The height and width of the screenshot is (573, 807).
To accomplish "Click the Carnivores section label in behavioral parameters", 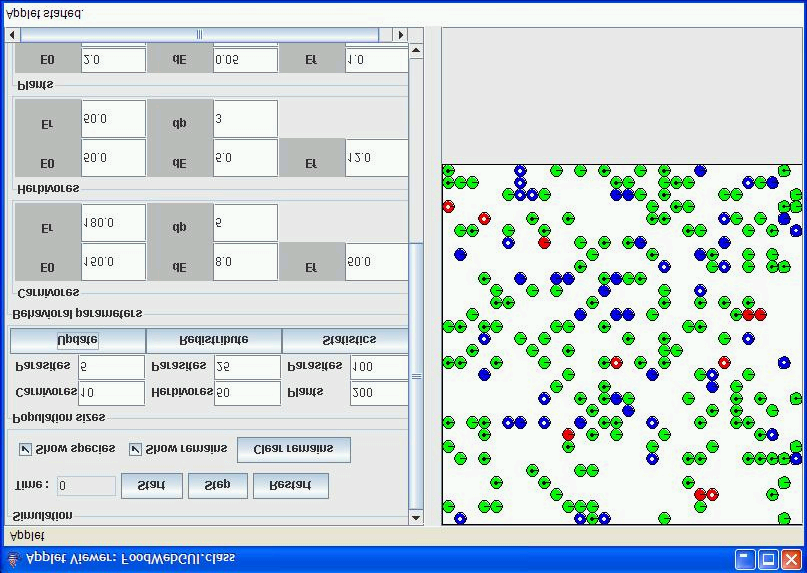I will [48, 293].
